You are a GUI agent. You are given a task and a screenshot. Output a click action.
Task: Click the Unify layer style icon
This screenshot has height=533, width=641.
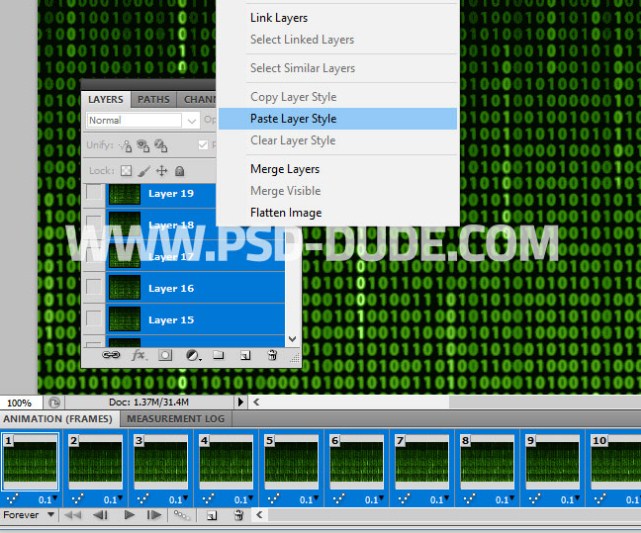click(x=161, y=146)
